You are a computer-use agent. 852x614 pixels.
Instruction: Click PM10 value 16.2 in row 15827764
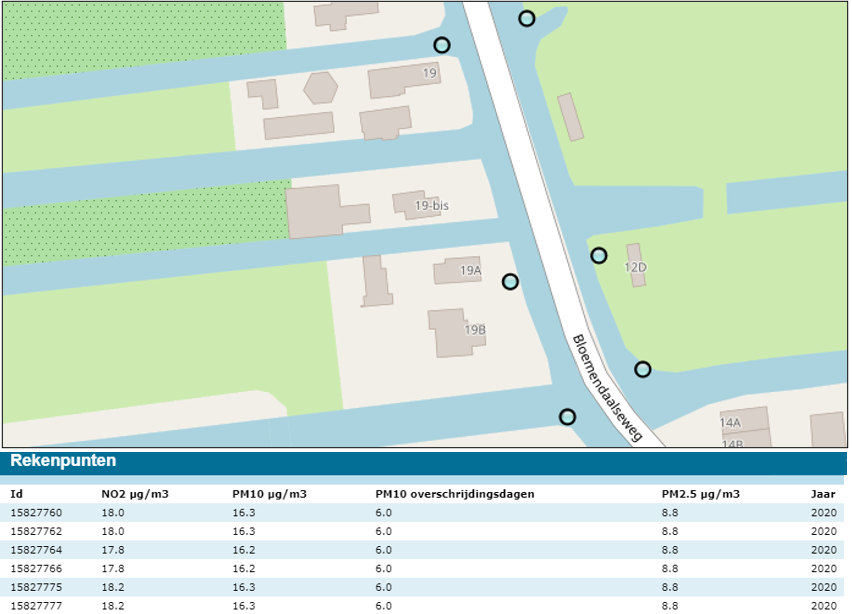click(243, 550)
